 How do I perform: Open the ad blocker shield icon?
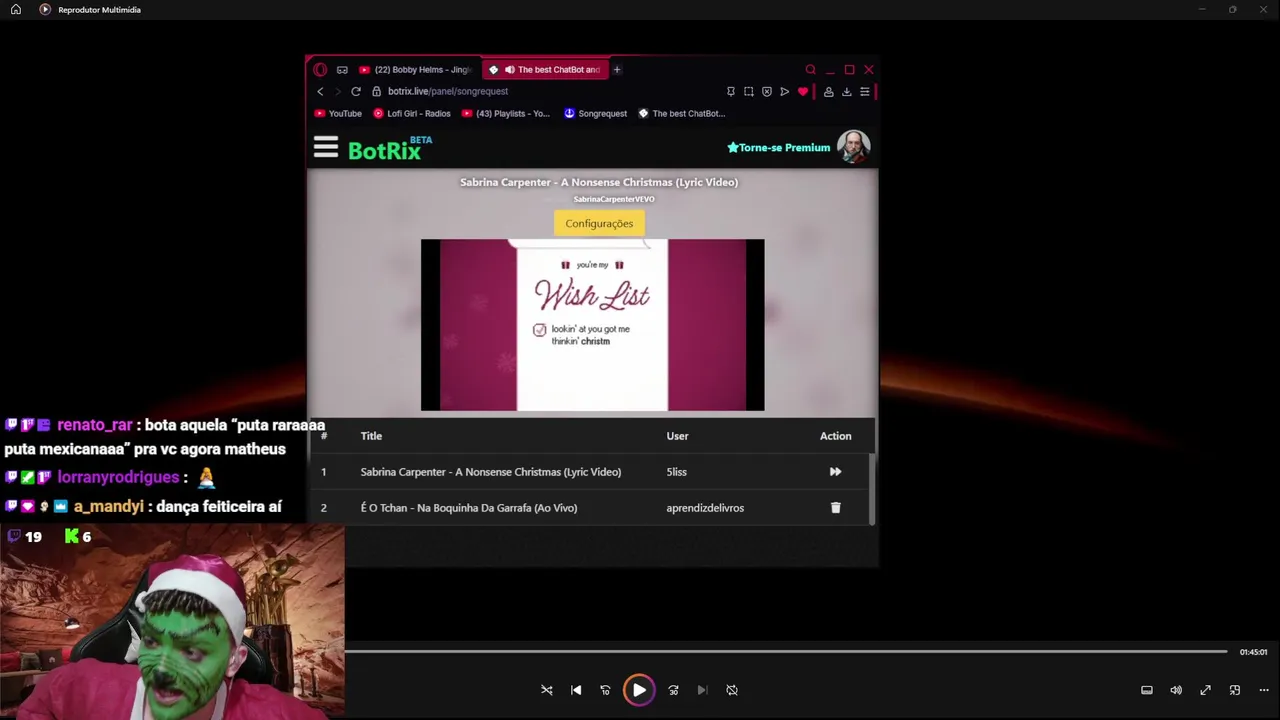(767, 91)
